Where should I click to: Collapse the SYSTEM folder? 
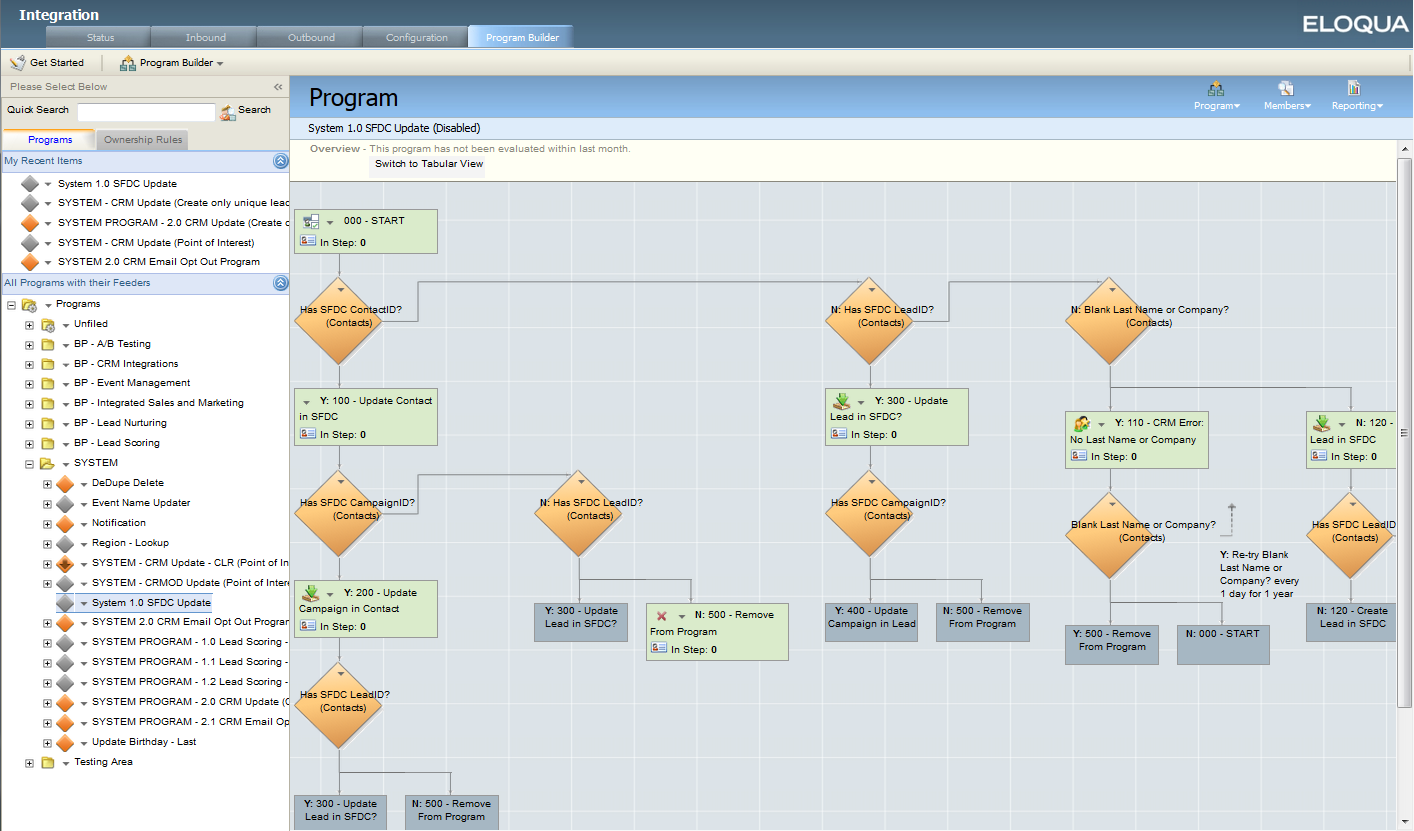pos(29,464)
